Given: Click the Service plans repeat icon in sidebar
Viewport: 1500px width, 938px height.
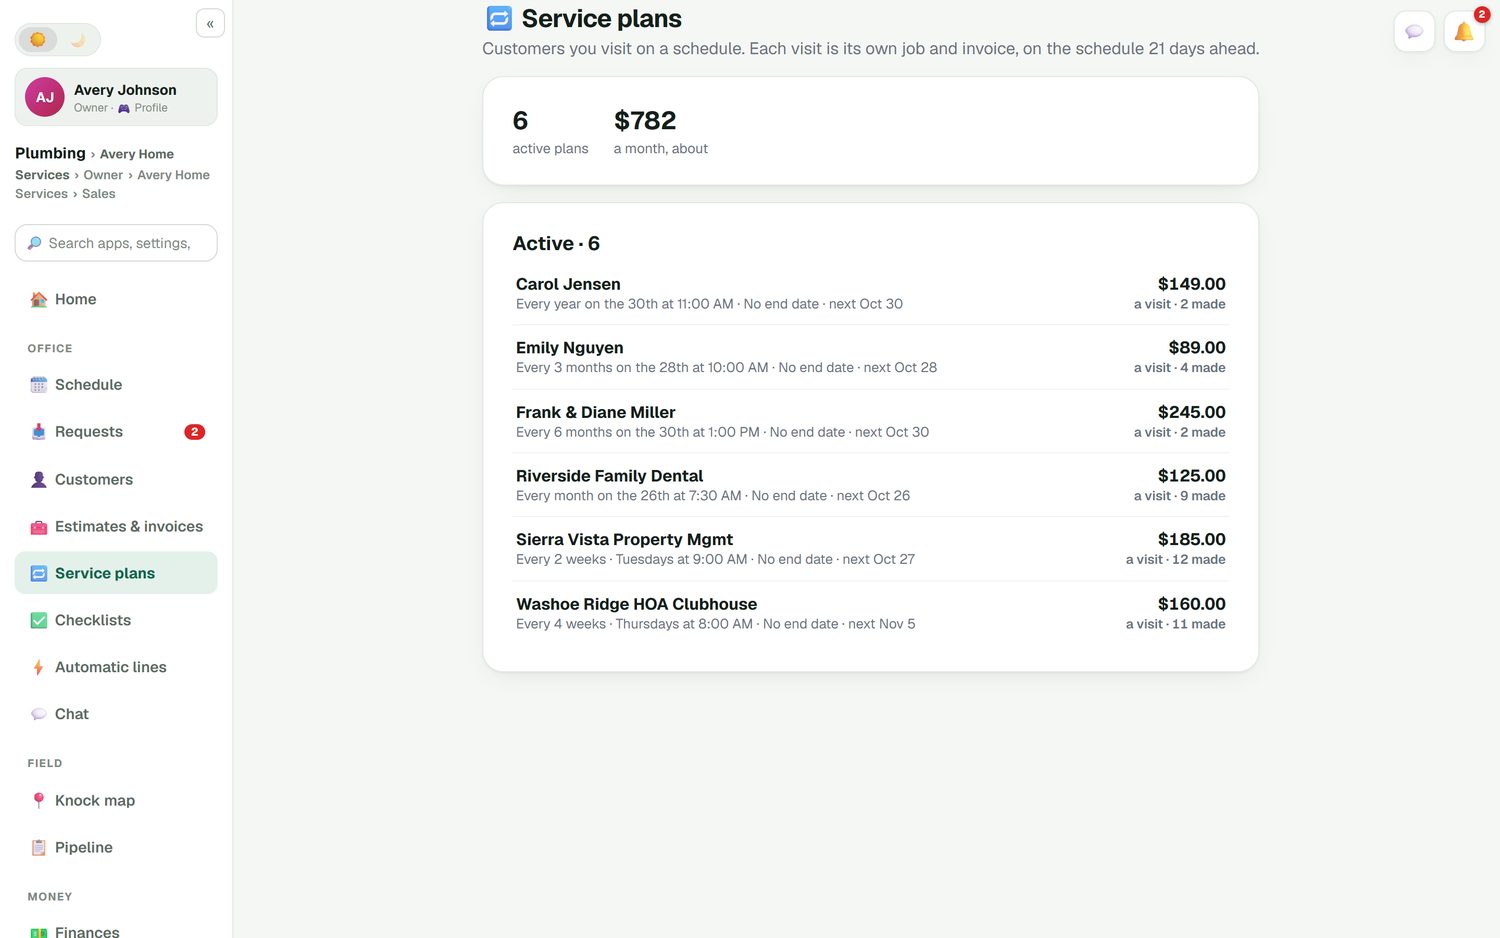Looking at the screenshot, I should (x=39, y=573).
